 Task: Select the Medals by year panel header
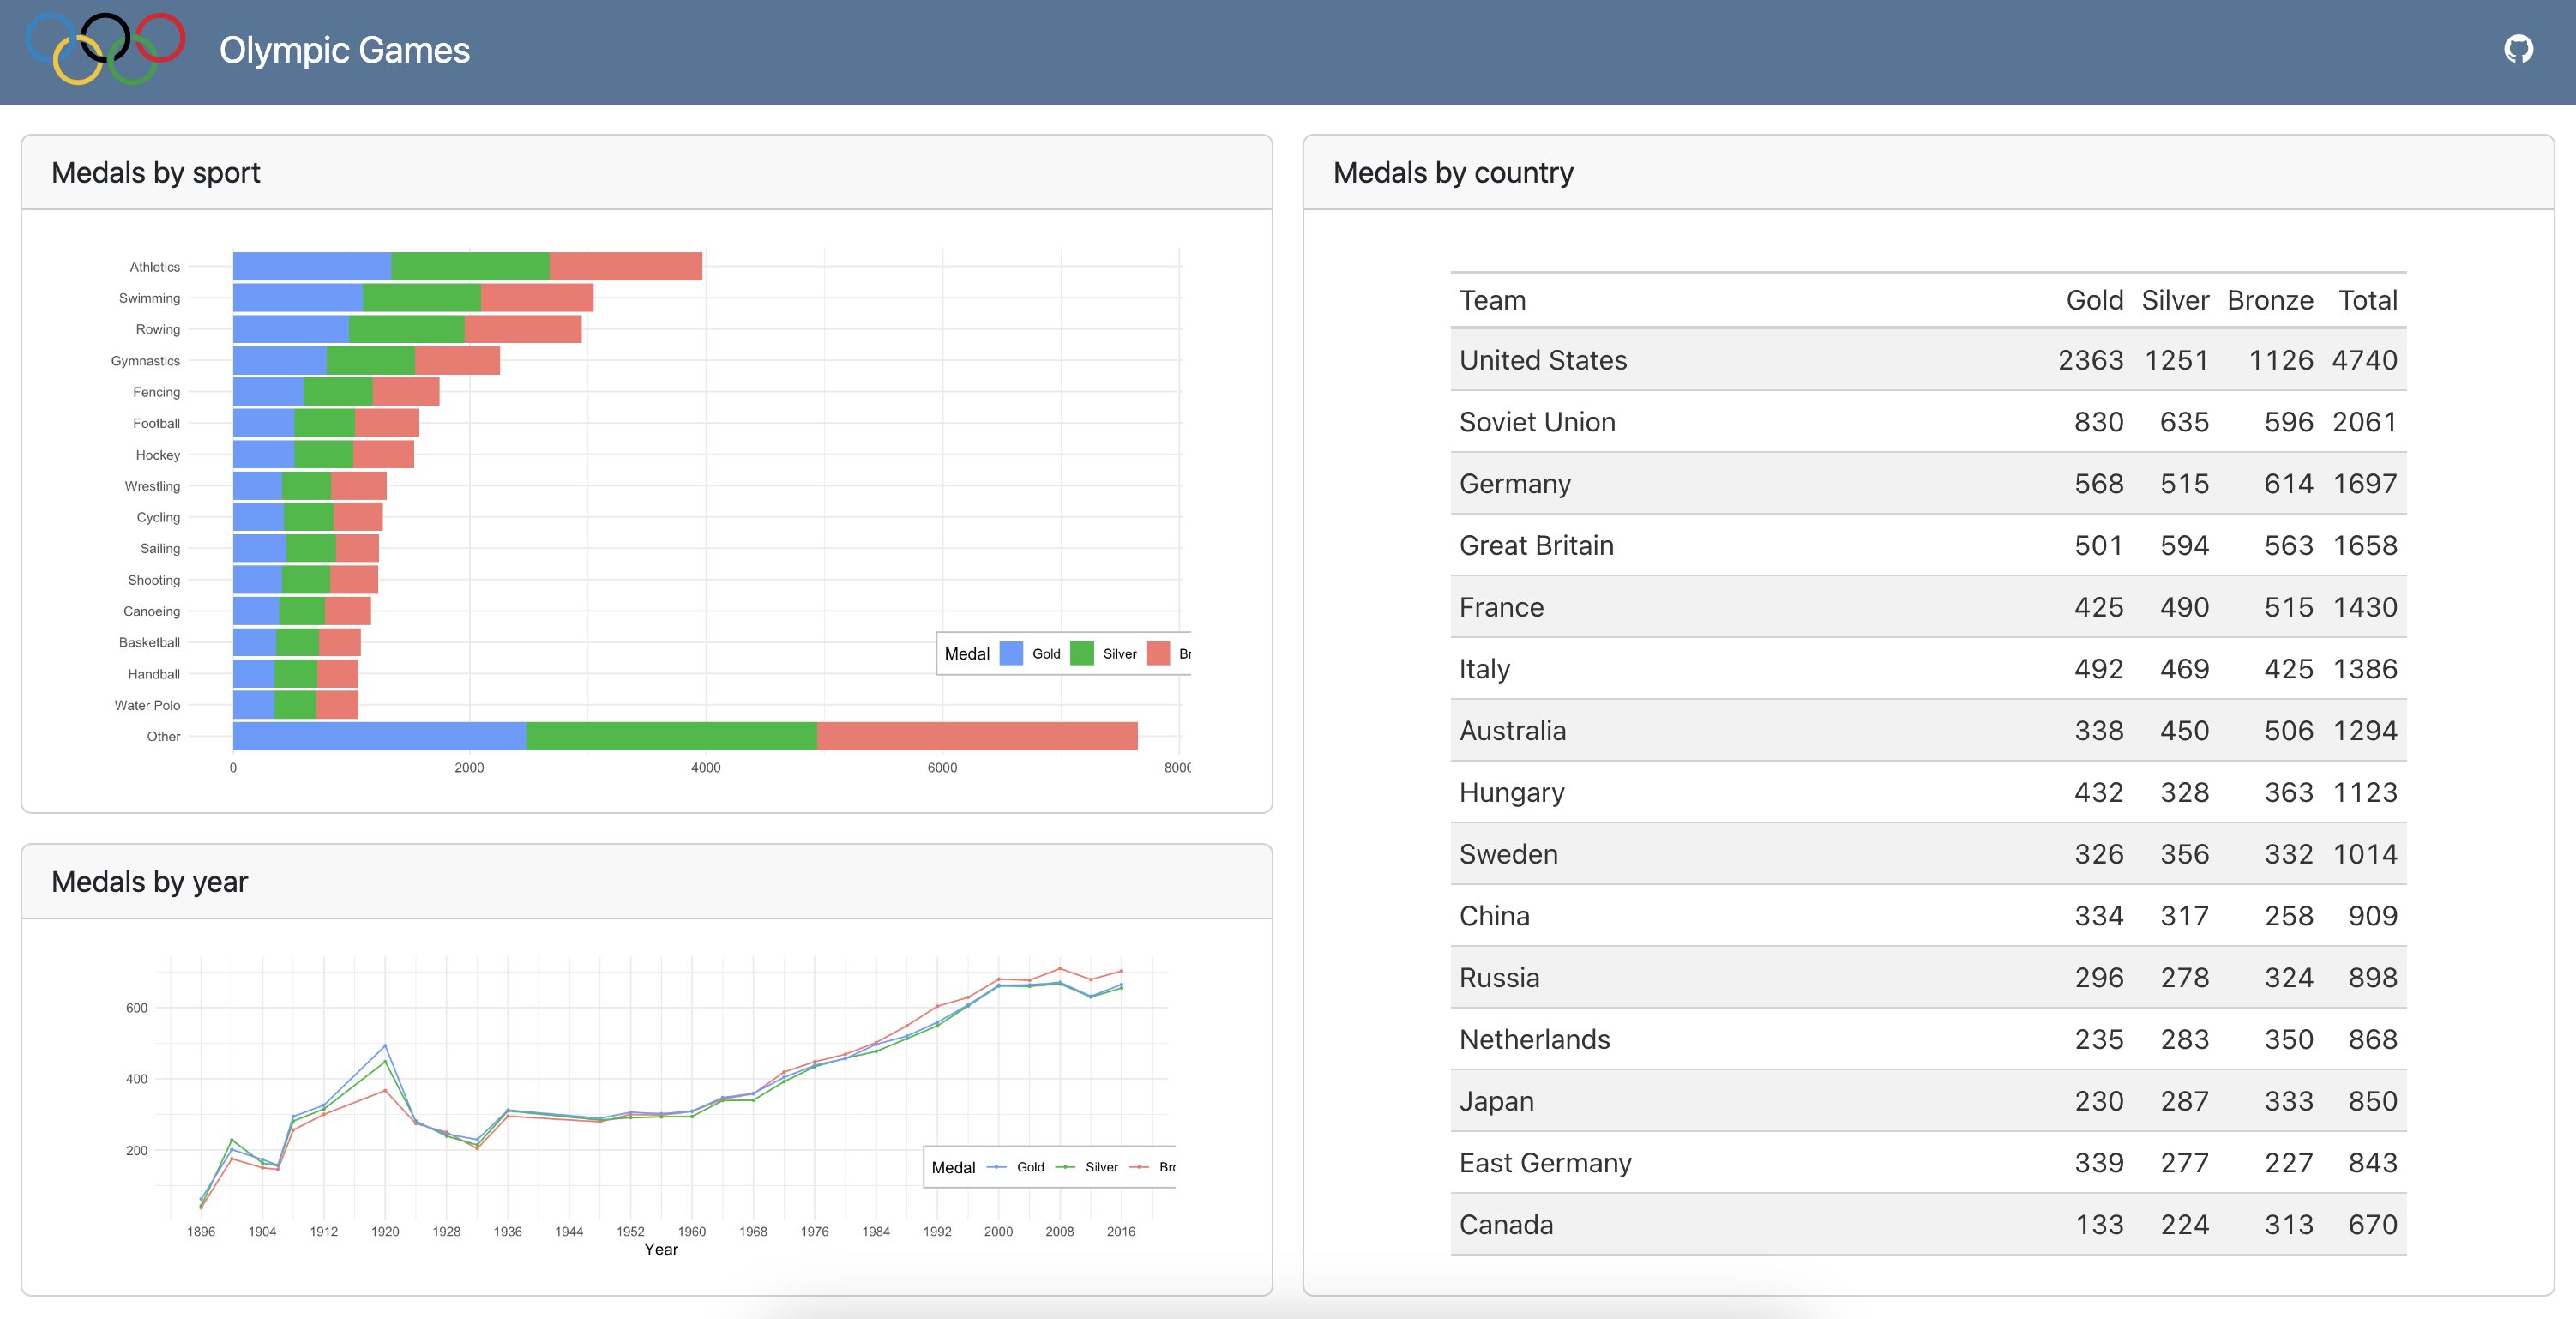coord(150,881)
